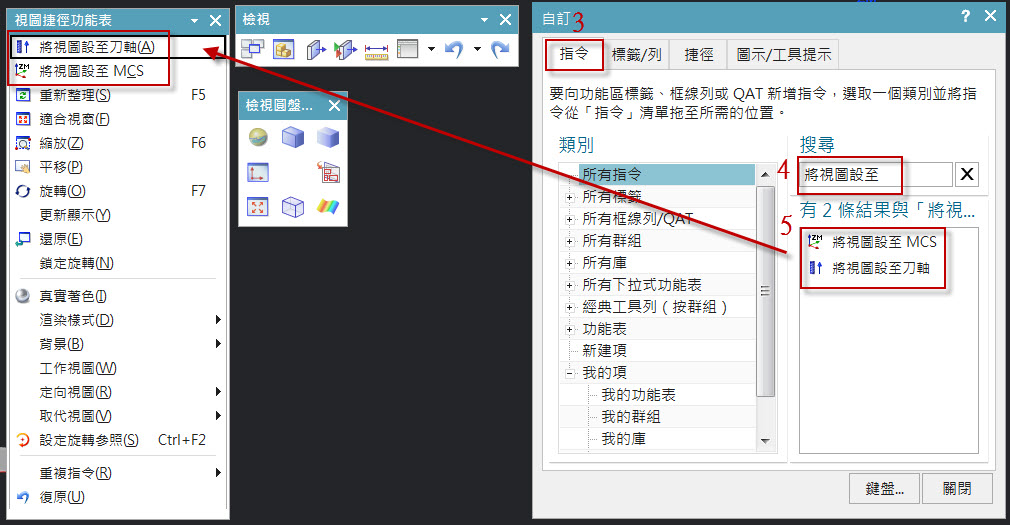Click the yellow stacked boxes icon in 檢視 toolbar

point(283,49)
